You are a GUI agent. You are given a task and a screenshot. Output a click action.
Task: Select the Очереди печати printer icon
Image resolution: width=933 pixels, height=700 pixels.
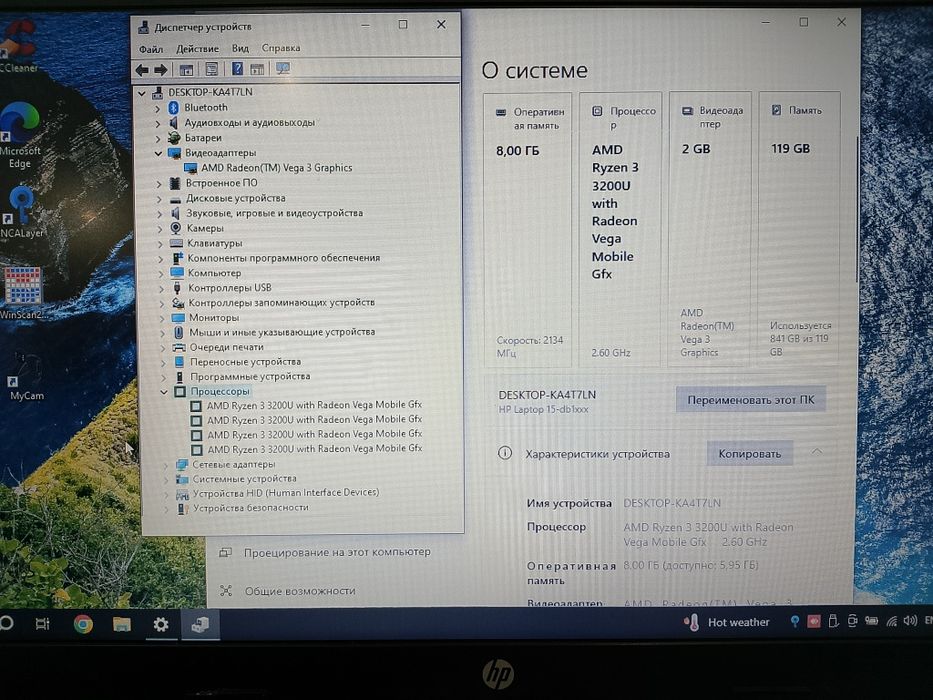[x=179, y=347]
